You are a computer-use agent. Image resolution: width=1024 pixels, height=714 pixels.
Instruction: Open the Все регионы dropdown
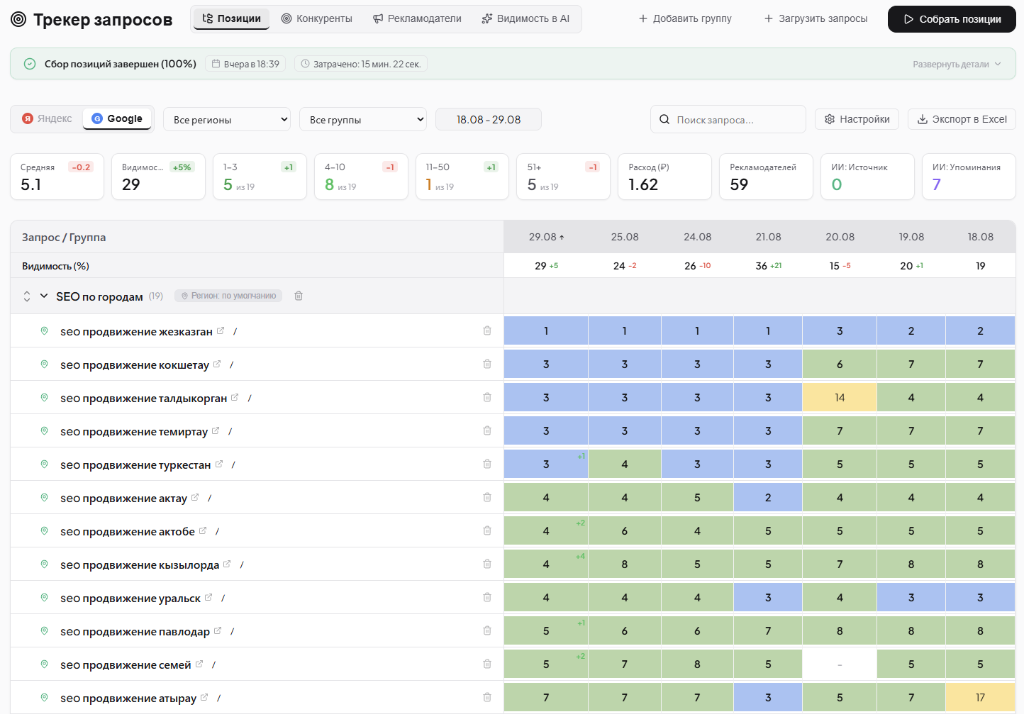(227, 120)
